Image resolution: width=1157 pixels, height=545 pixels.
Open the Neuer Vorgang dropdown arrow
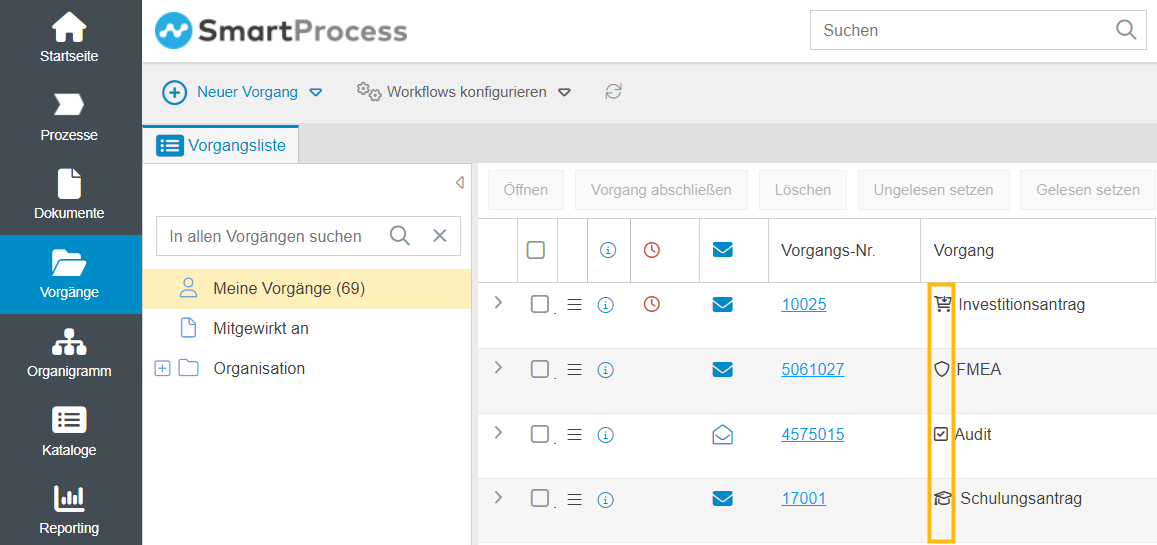coord(316,93)
